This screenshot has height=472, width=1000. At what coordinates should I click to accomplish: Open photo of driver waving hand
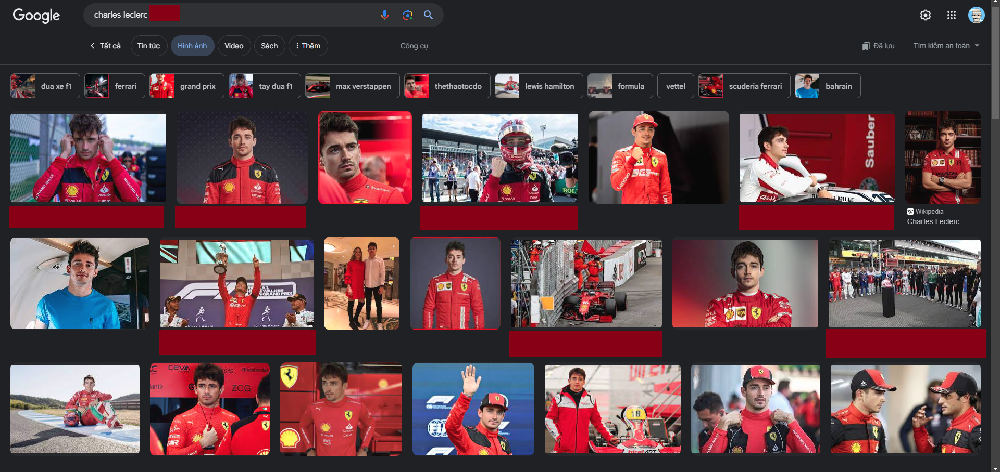(473, 409)
